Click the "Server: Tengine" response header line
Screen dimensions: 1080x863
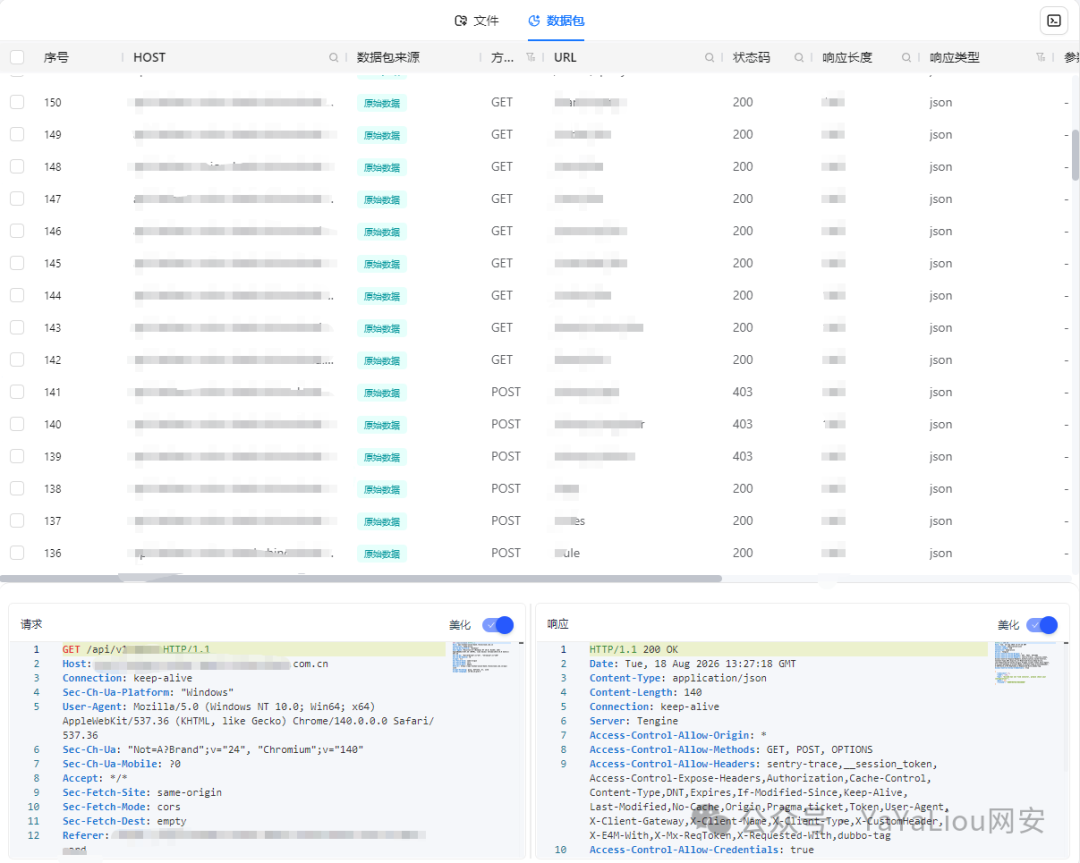point(634,721)
